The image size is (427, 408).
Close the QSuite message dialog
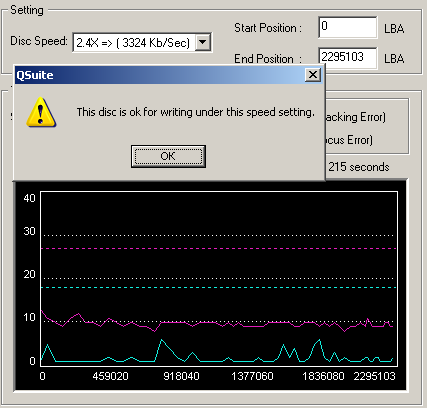313,75
